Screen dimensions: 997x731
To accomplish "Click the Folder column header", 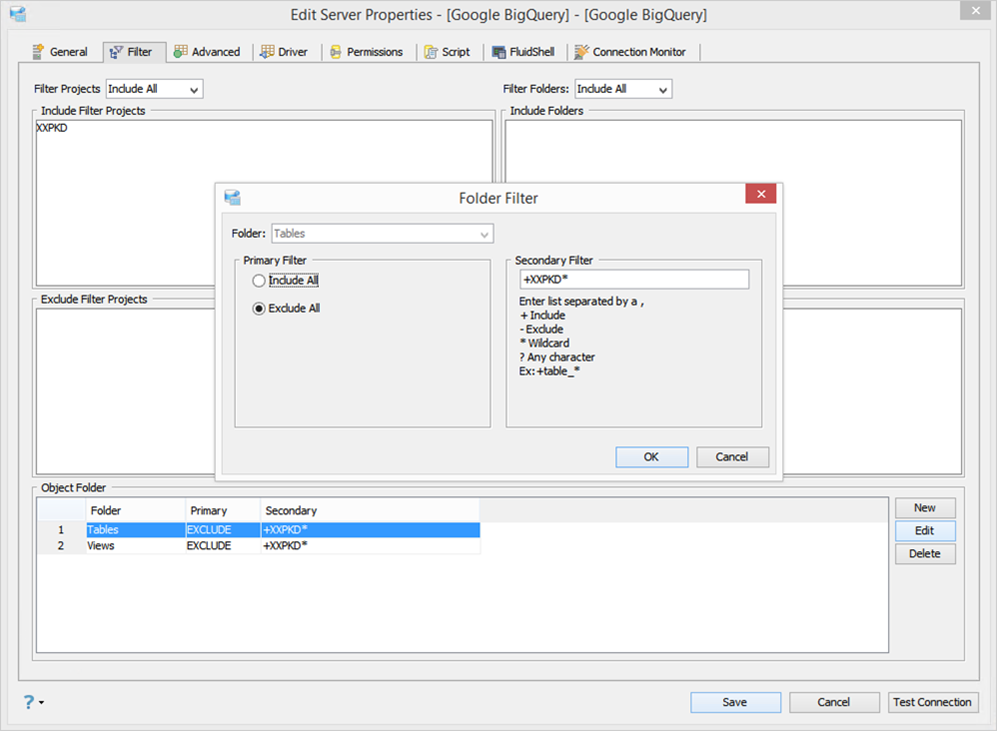I will [x=135, y=510].
